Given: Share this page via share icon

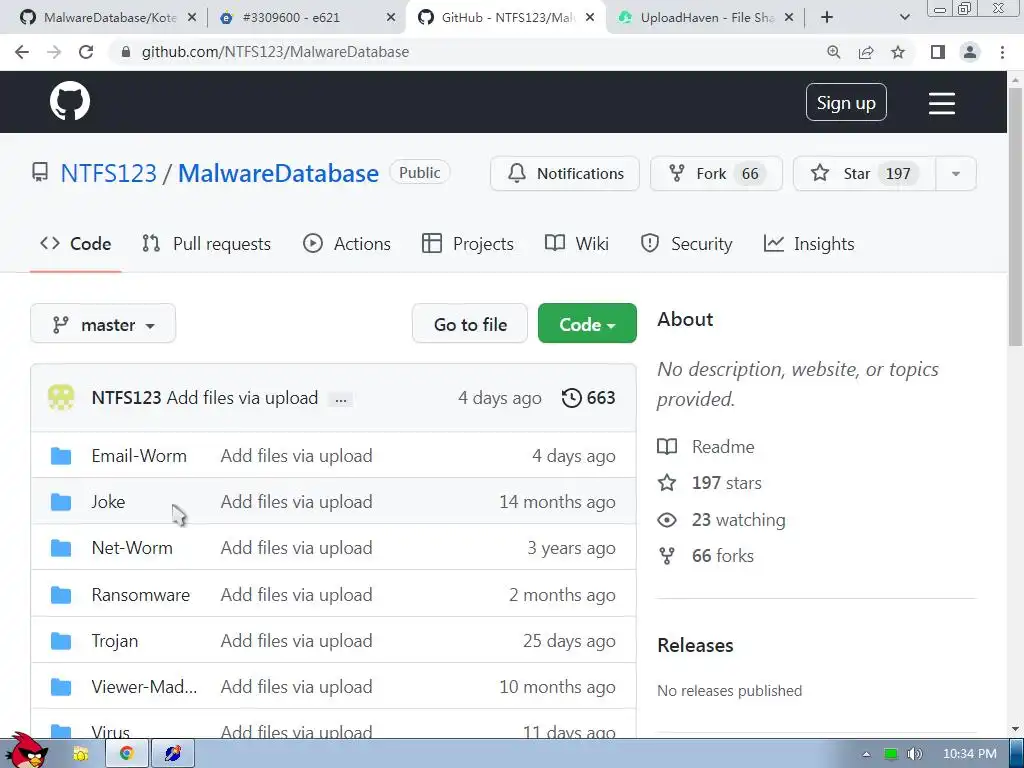Looking at the screenshot, I should (866, 52).
